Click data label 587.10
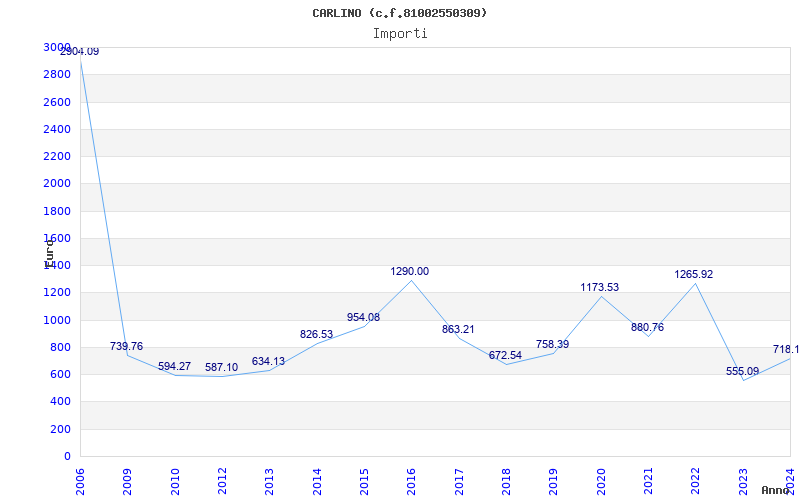 click(x=221, y=367)
